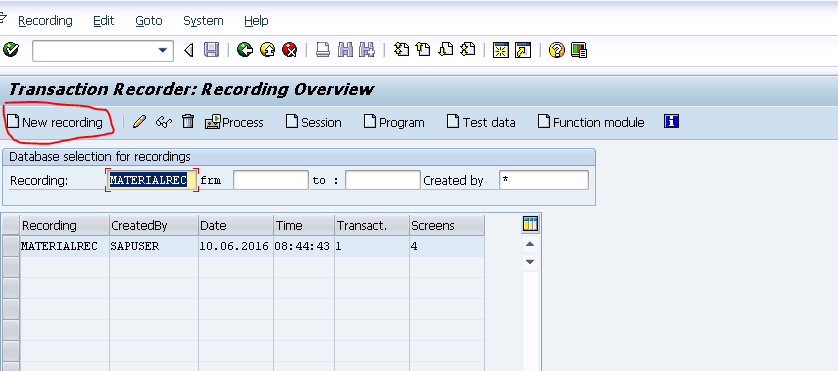Viewport: 838px width, 371px height.
Task: Go to Previous Page icon
Action: point(423,50)
